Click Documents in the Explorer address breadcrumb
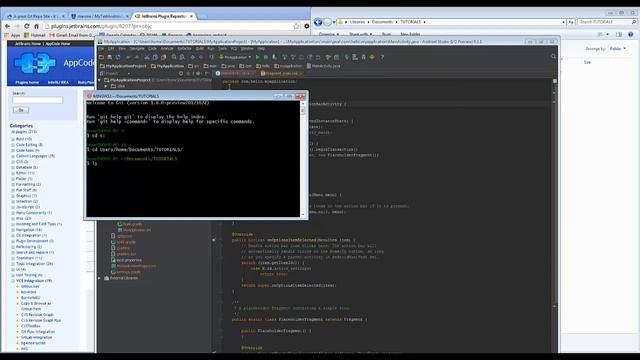 (382, 22)
